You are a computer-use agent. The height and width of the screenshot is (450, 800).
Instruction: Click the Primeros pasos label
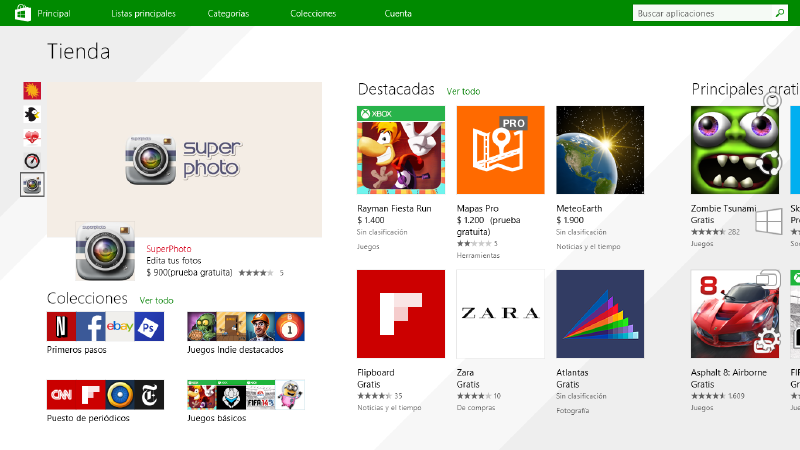[77, 350]
